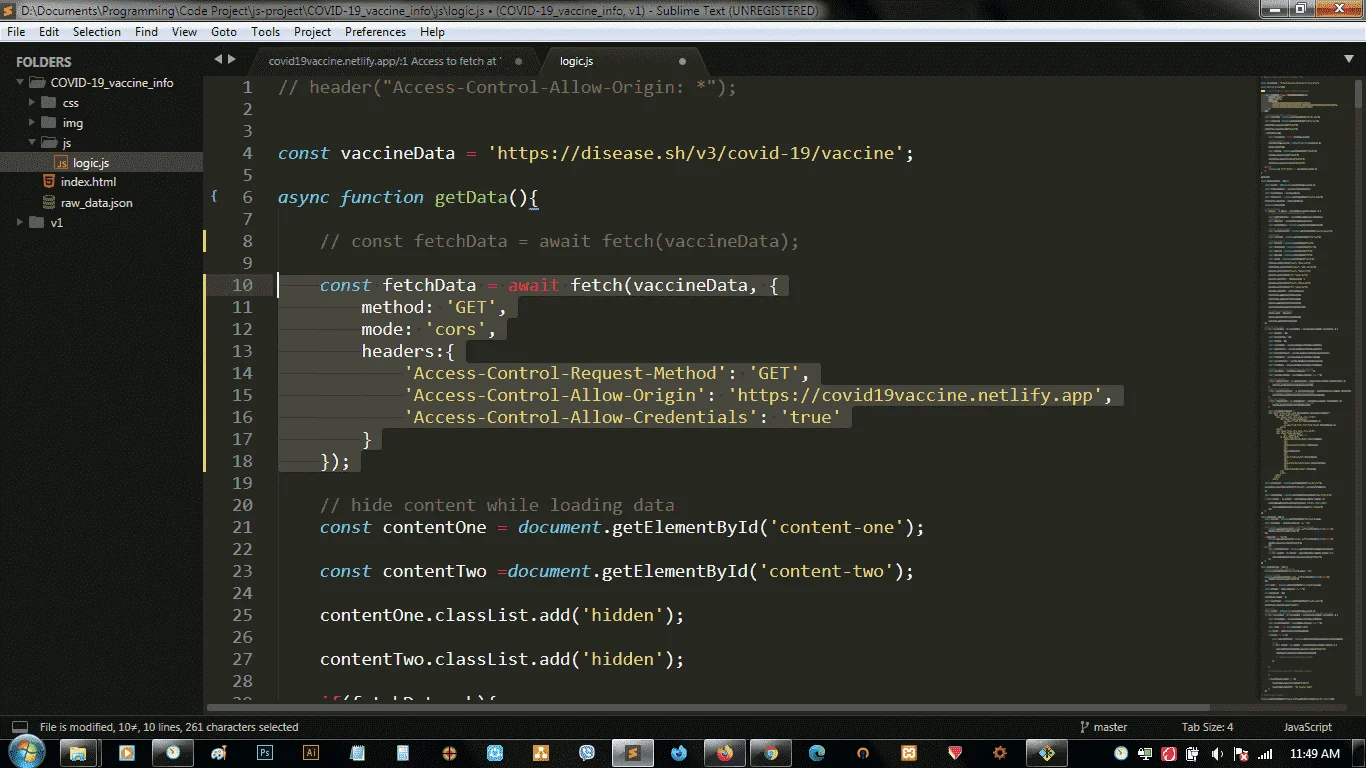Screen dimensions: 1366x768
Task: Open the Goto menu
Action: click(x=224, y=32)
